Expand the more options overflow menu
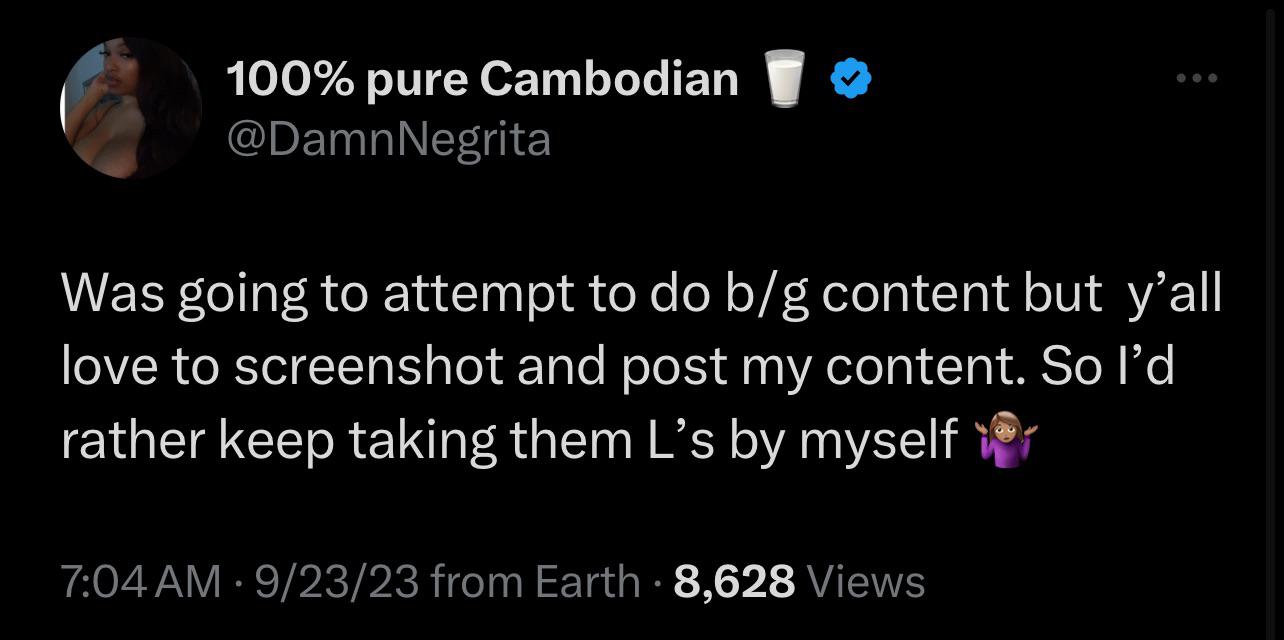1284x640 pixels. pos(1196,77)
